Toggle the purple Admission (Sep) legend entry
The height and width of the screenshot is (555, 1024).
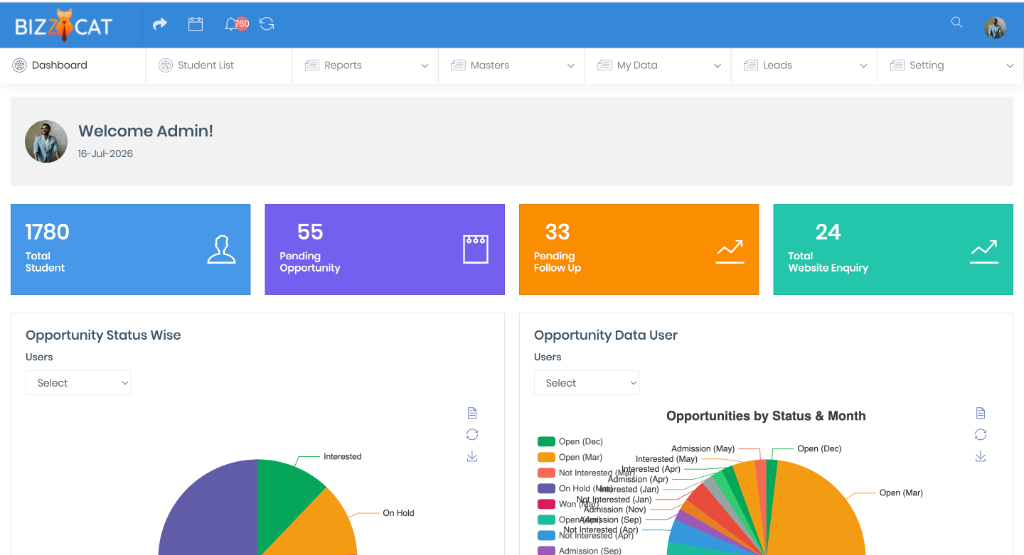579,551
